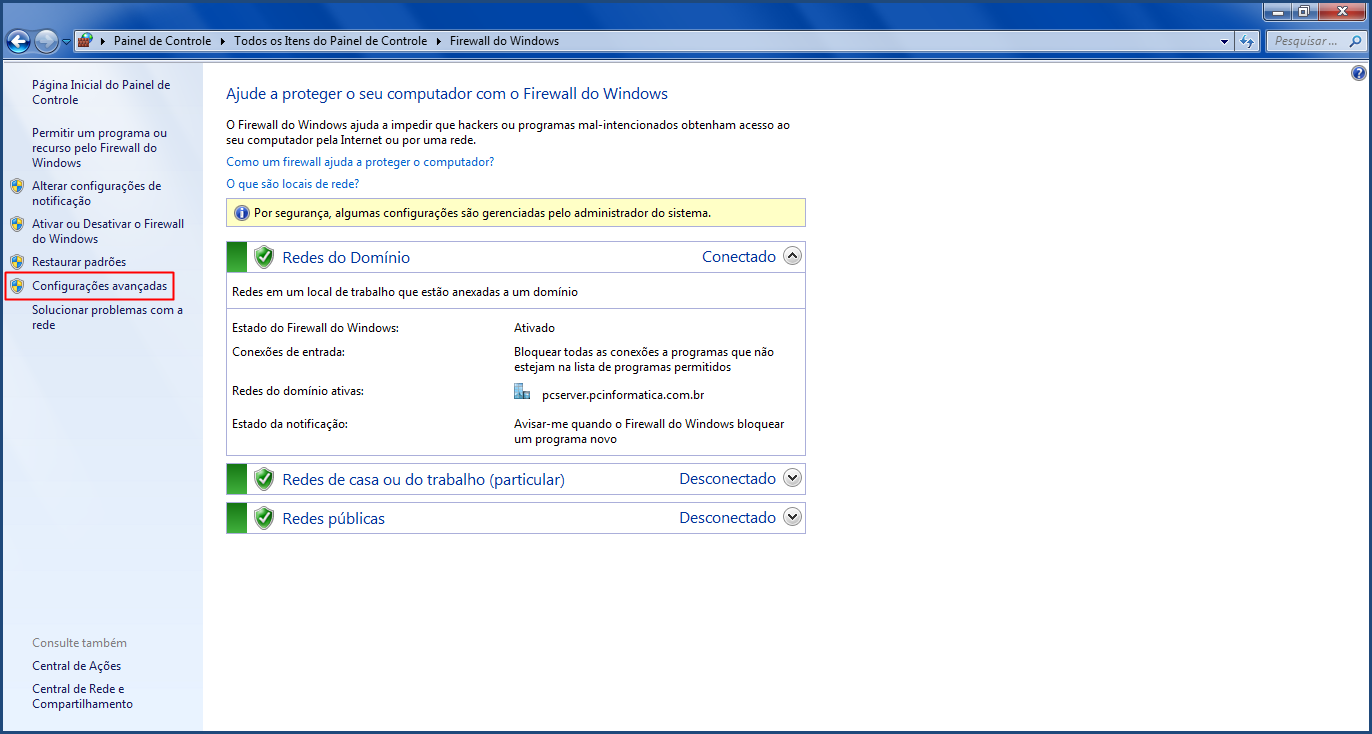Open Ativar ou Desativar o Firewall
Viewport: 1372px width, 734px height.
(x=108, y=231)
